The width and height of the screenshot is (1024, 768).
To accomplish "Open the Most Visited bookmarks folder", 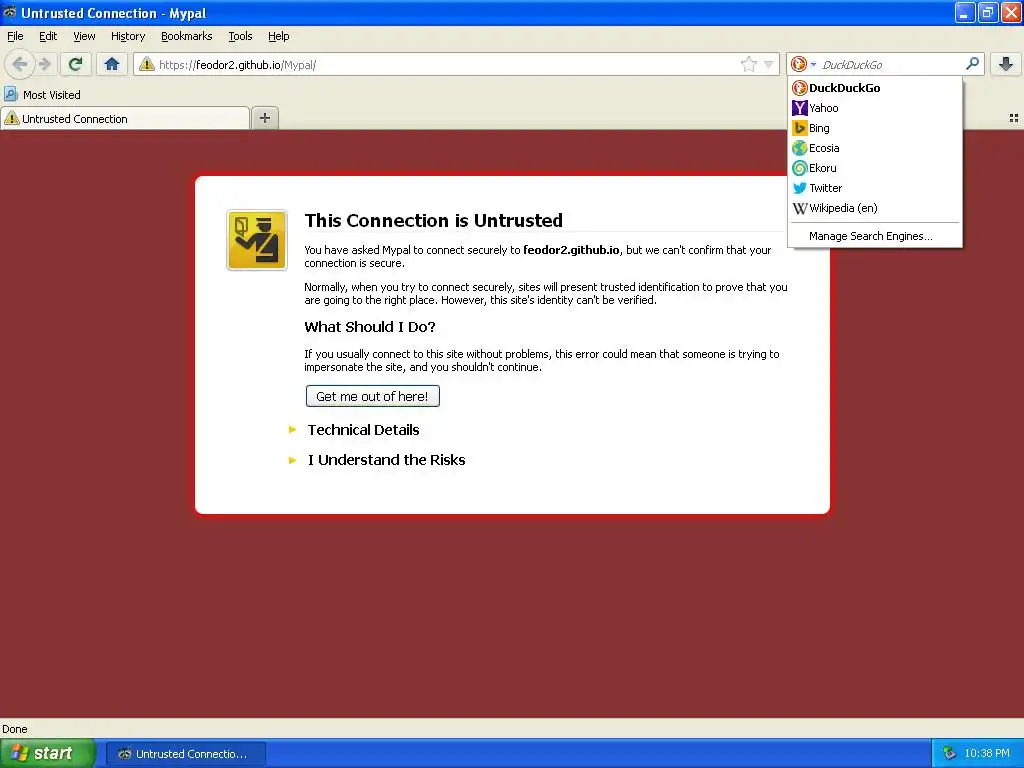I will click(42, 95).
